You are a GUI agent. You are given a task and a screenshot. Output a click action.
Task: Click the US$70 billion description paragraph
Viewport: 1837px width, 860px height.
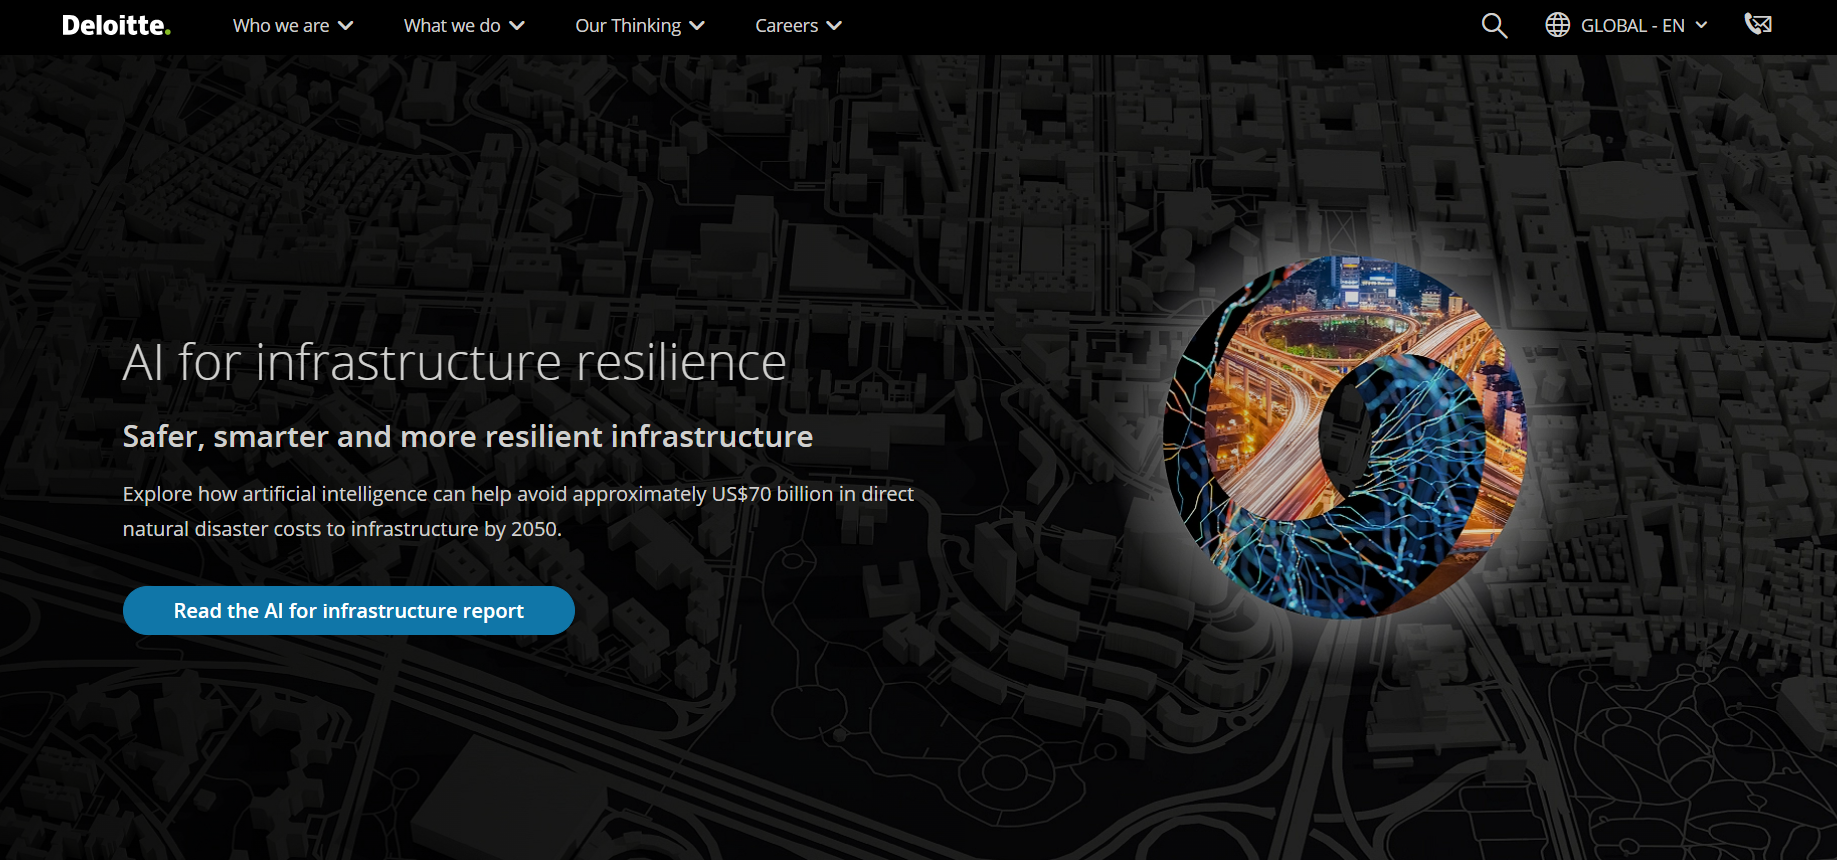(x=517, y=511)
